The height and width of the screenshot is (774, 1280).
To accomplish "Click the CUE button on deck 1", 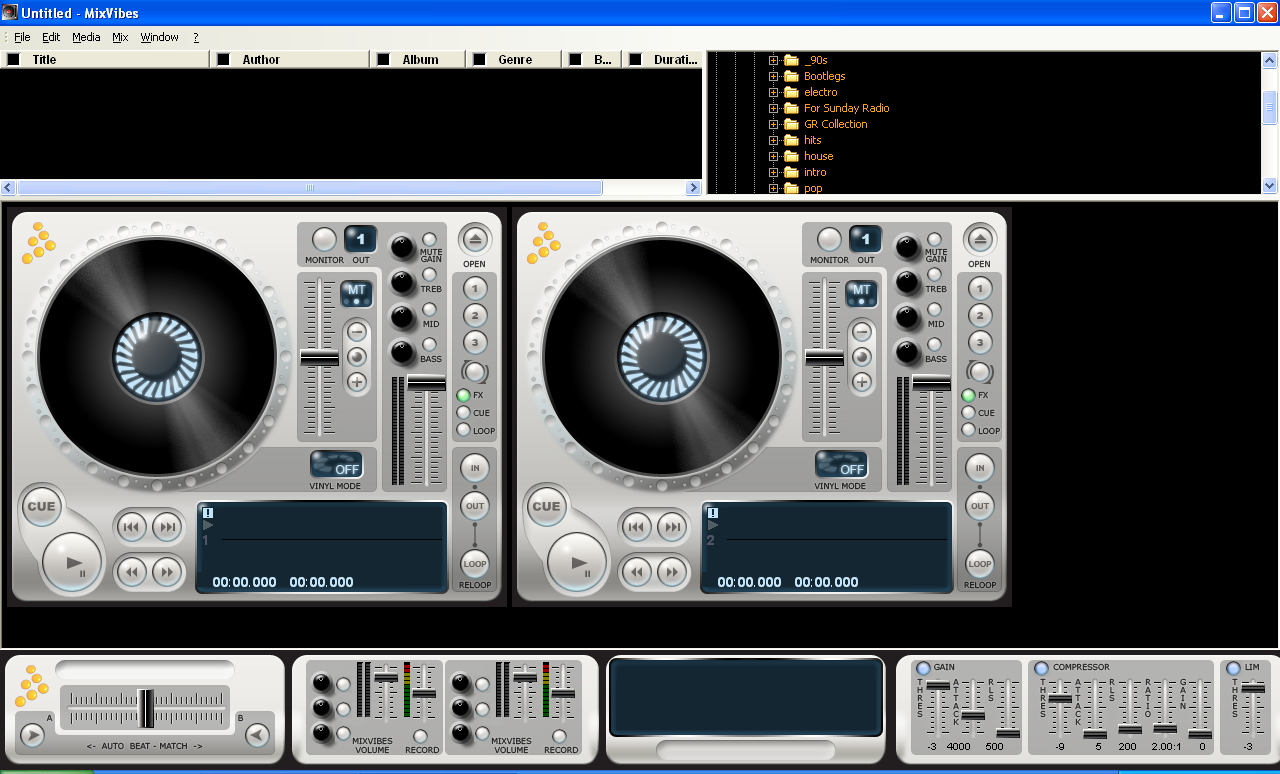I will [41, 506].
